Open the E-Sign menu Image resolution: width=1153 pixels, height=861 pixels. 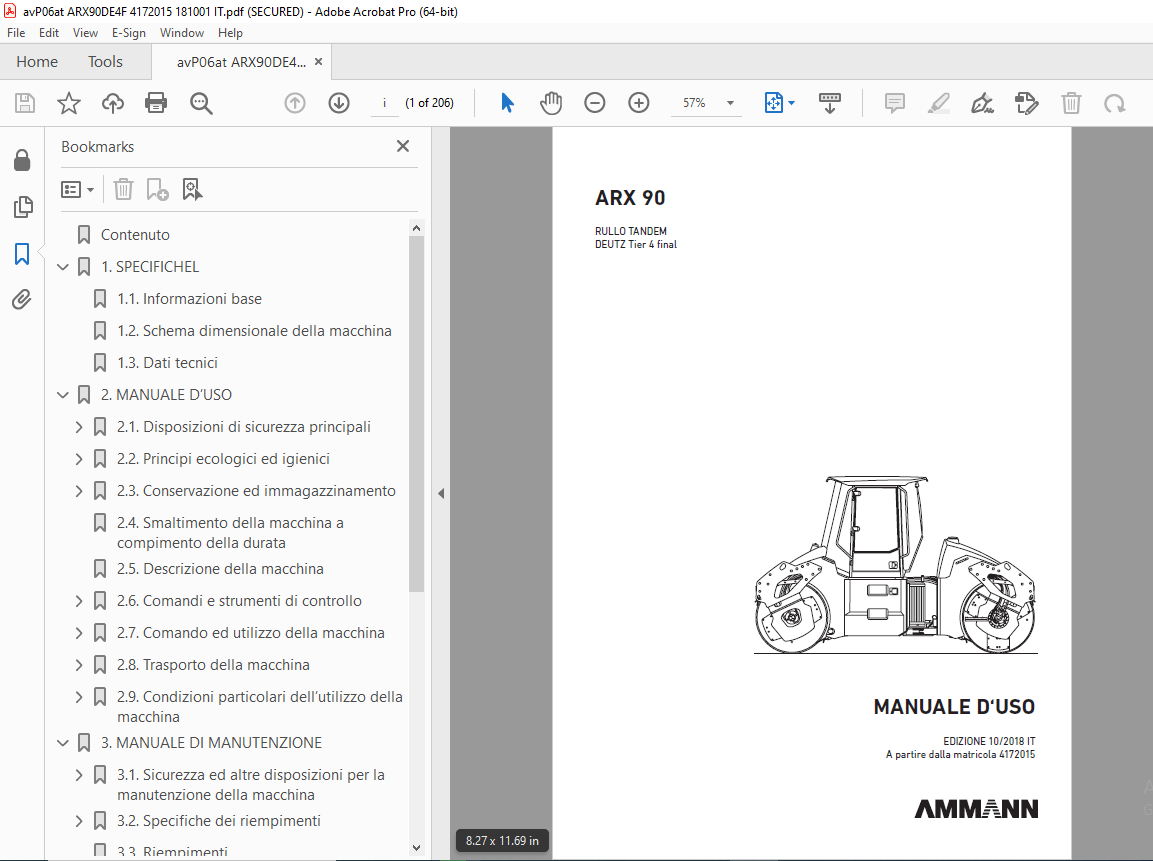coord(129,33)
